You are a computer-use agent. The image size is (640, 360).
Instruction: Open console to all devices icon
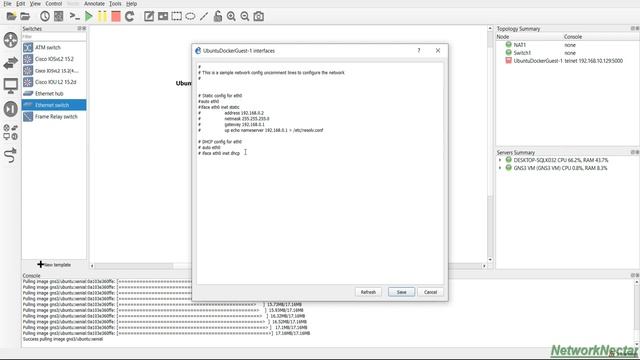point(74,16)
